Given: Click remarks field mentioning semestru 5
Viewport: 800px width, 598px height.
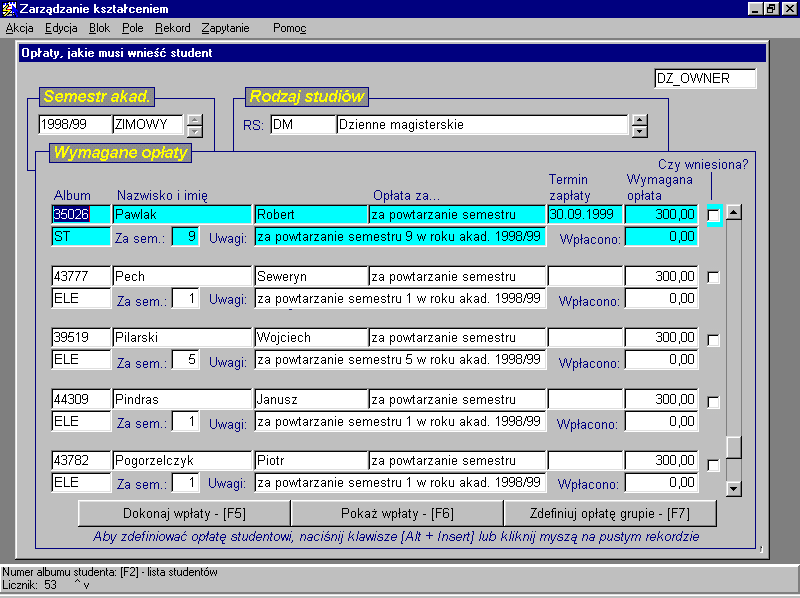Looking at the screenshot, I should (401, 360).
